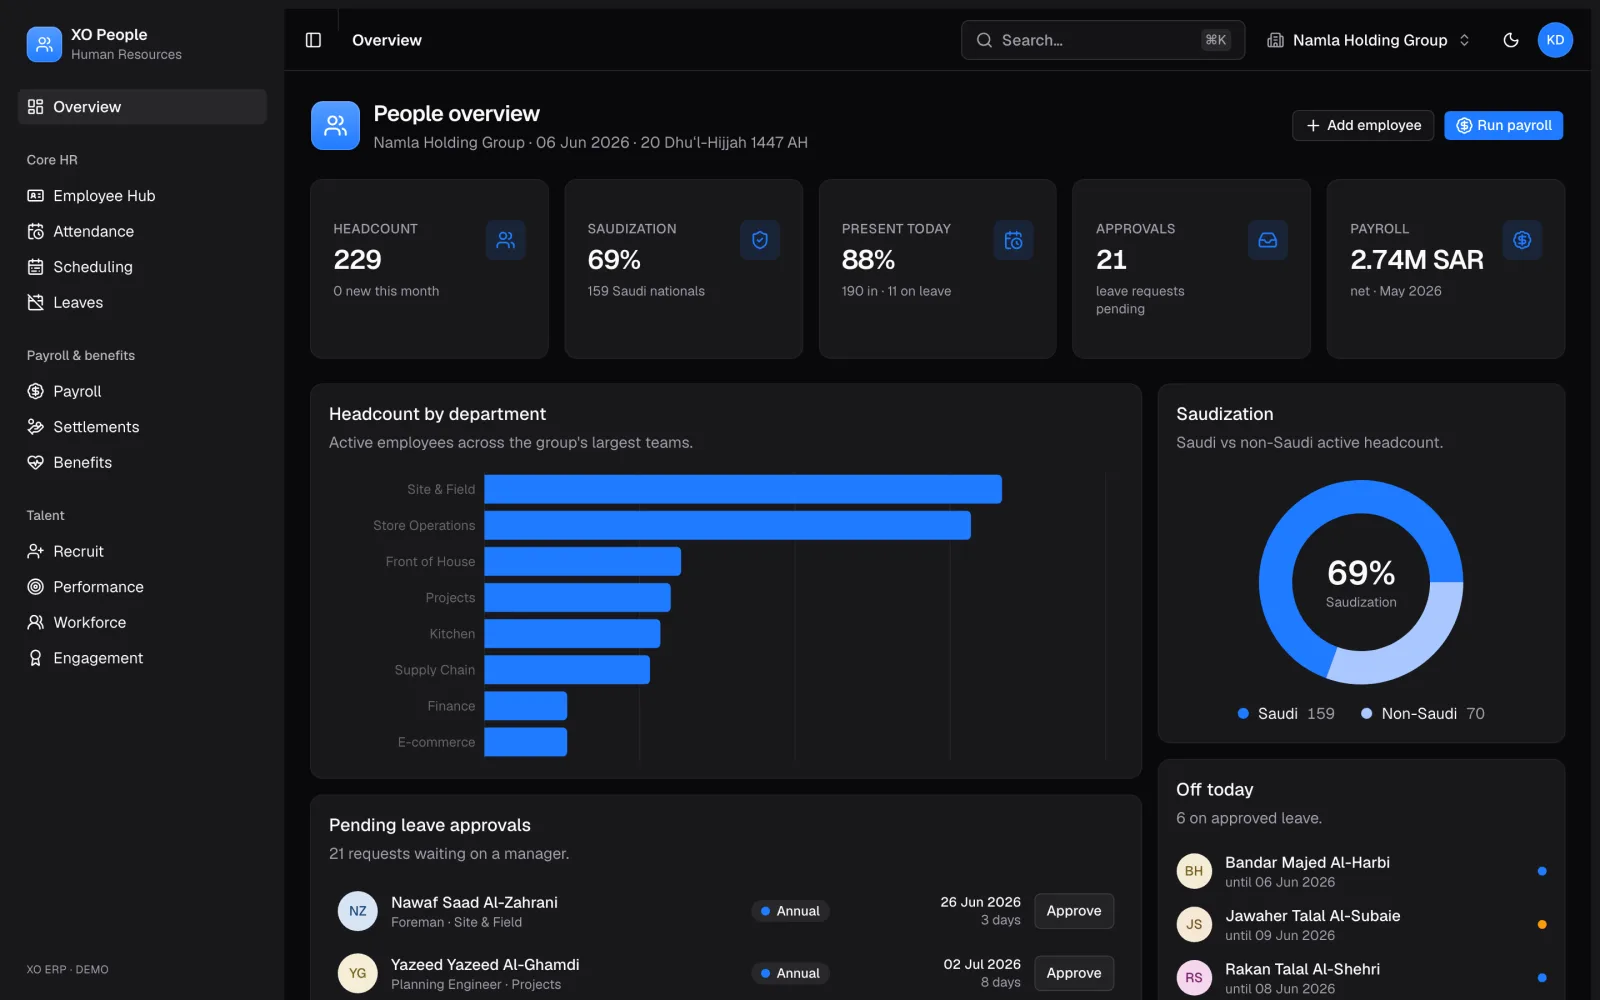Focus the Search field
Screen dimensions: 1600x1000
[1103, 40]
